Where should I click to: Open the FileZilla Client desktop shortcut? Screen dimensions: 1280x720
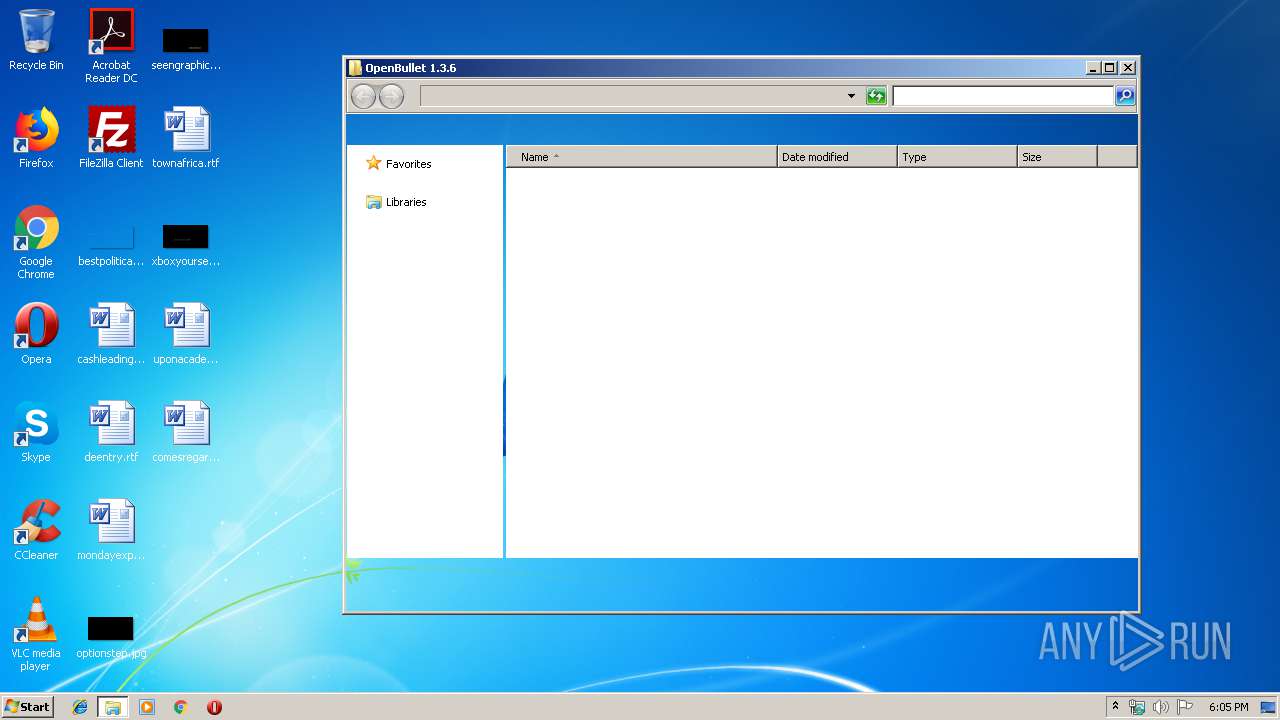click(111, 138)
